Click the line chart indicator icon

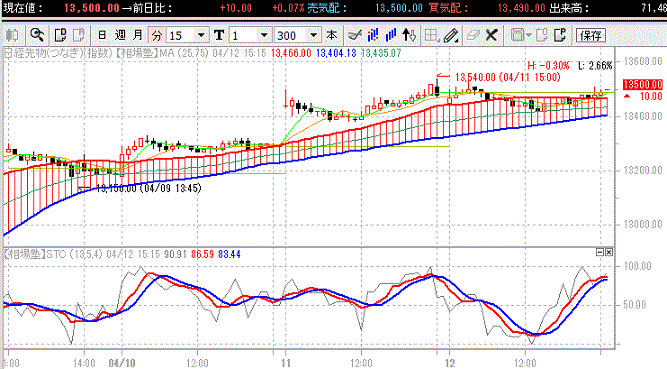click(x=355, y=35)
